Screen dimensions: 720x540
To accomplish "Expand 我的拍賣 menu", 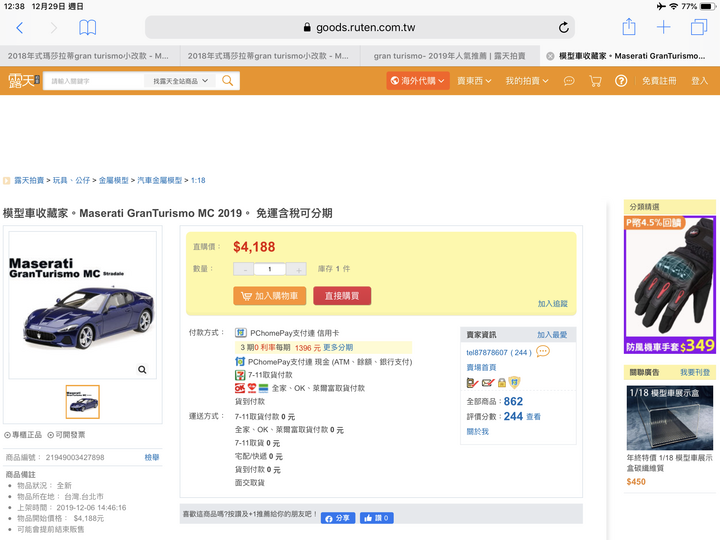I will tap(527, 81).
